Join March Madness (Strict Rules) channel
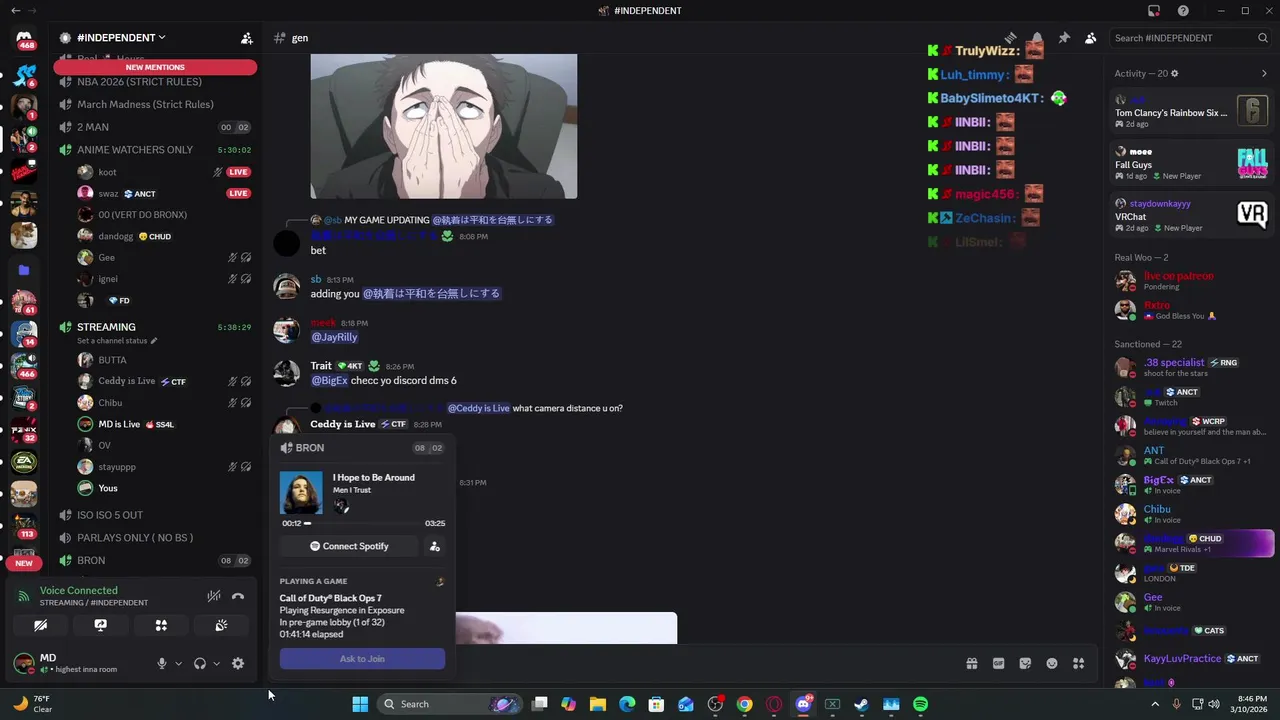The width and height of the screenshot is (1280, 720). click(x=155, y=104)
